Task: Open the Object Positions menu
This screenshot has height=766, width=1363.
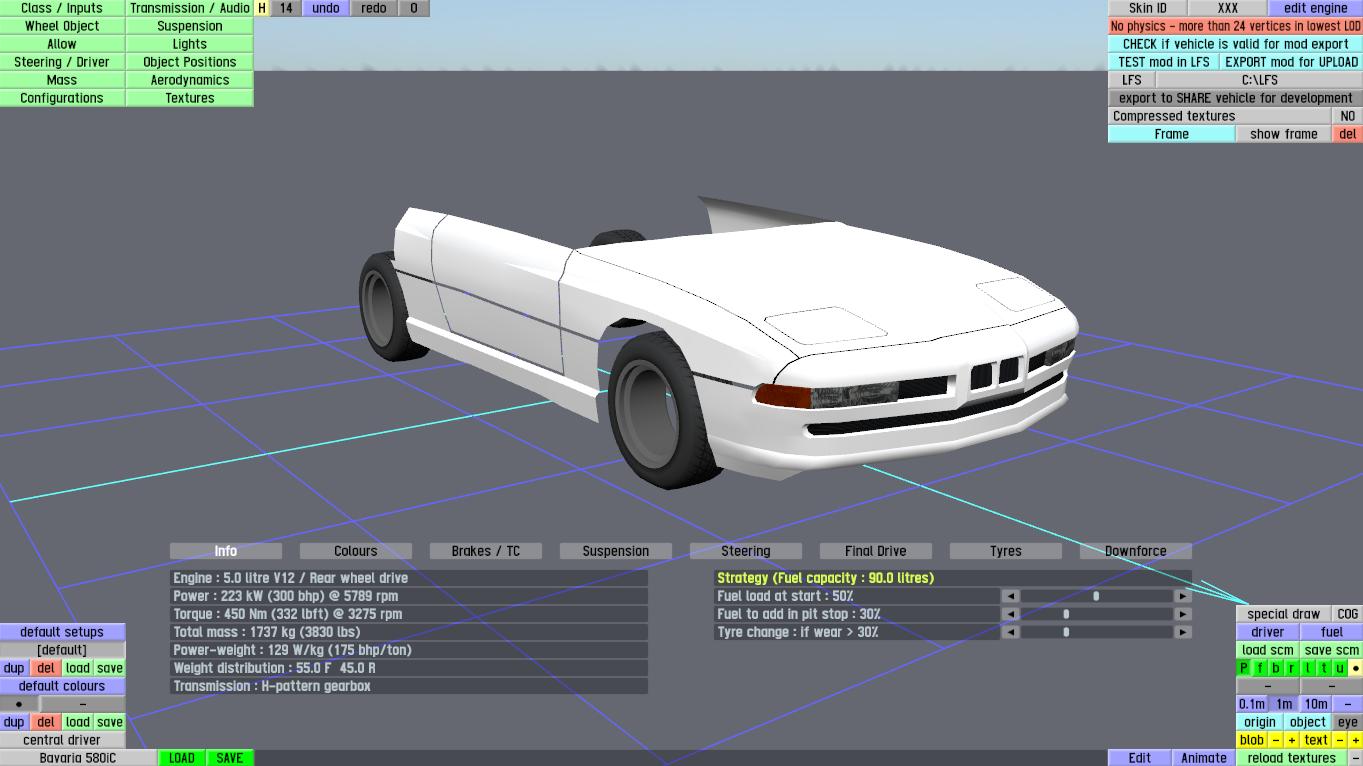Action: (190, 62)
